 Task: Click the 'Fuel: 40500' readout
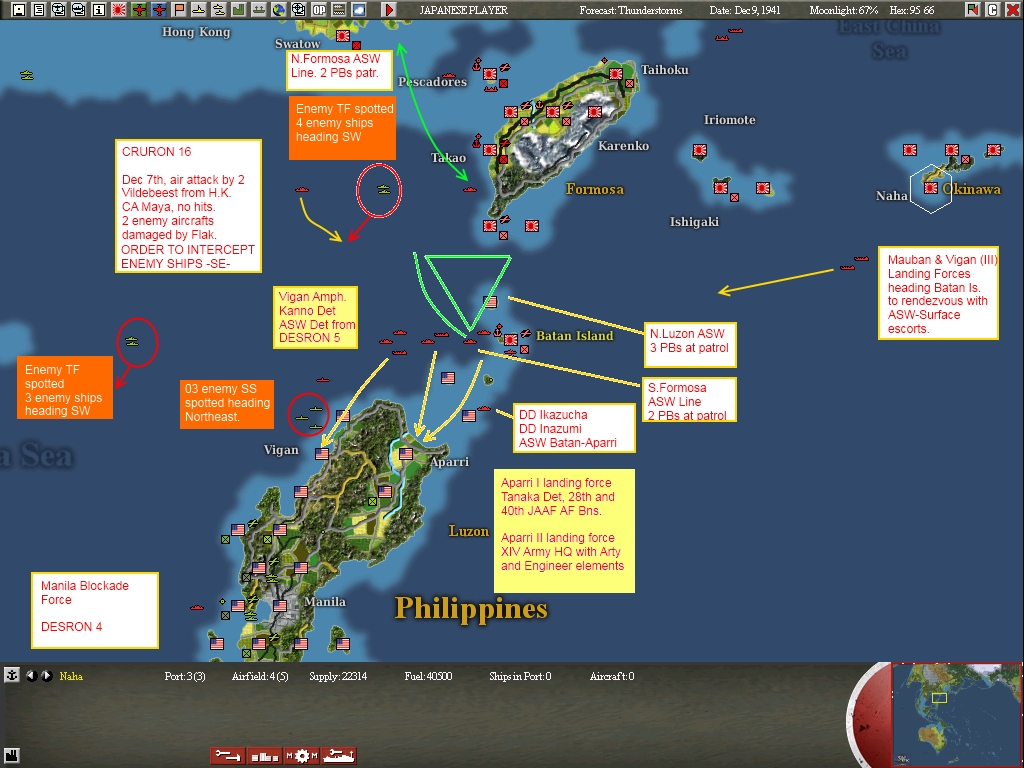click(428, 676)
